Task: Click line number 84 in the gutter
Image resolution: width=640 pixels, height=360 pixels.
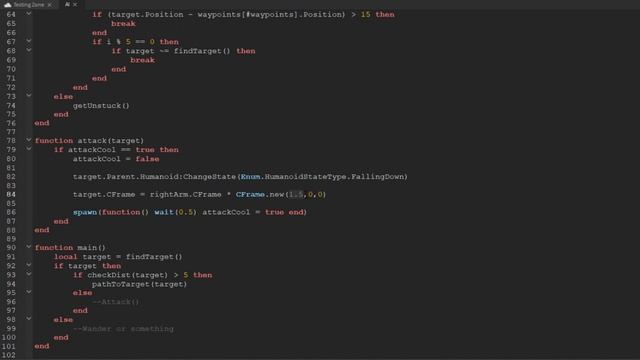Action: [11, 194]
